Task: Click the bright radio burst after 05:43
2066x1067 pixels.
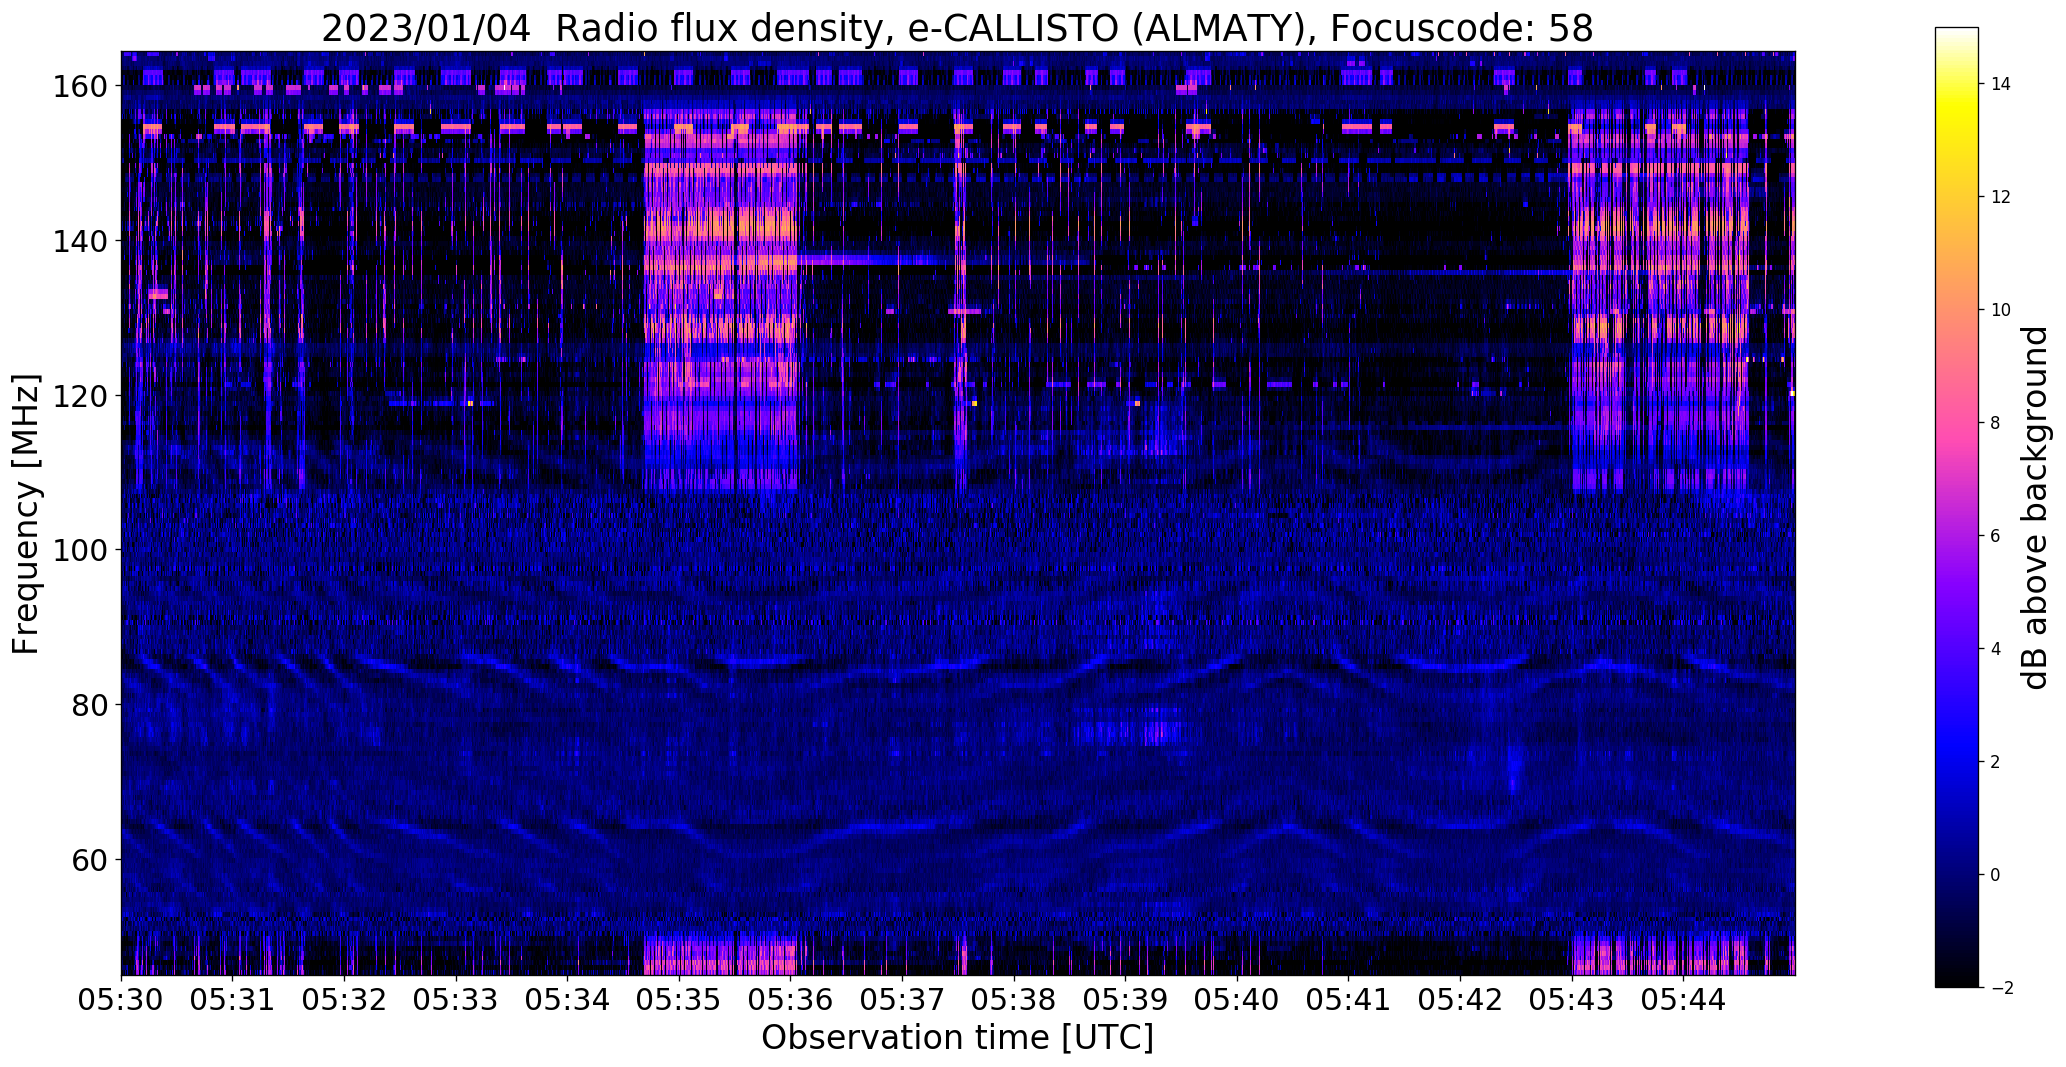Action: click(x=1660, y=300)
